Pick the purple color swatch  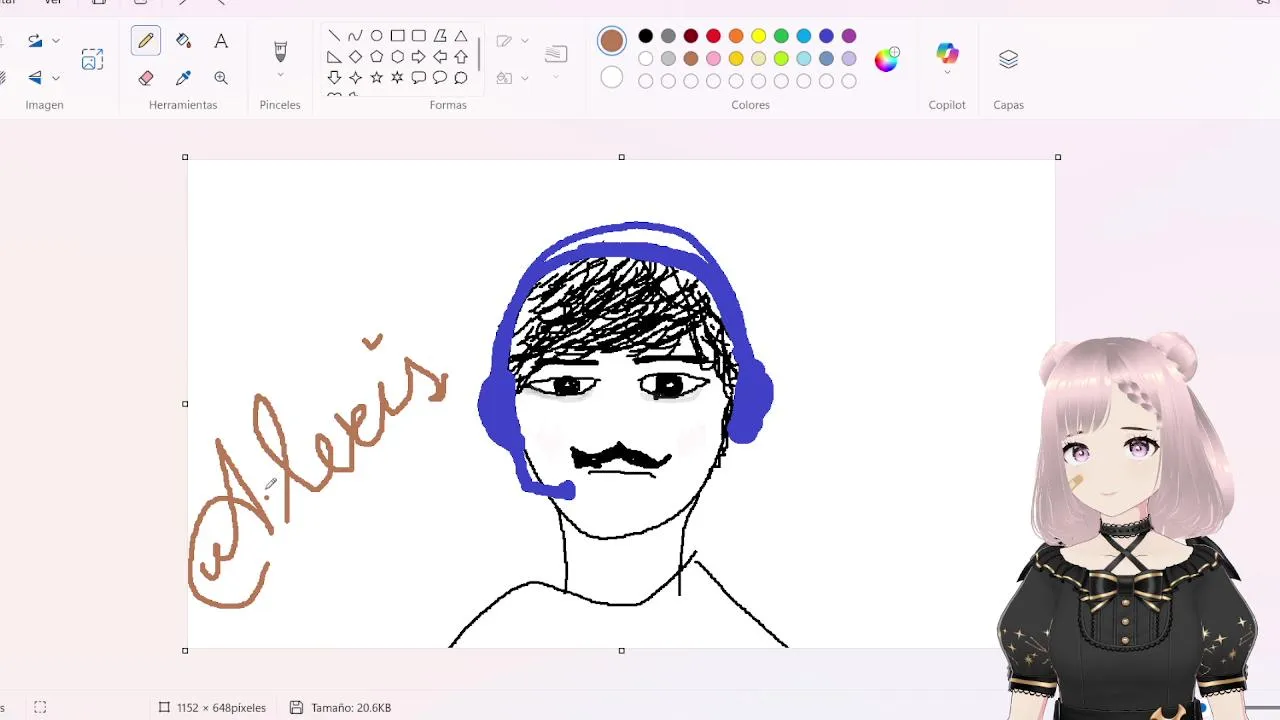849,37
